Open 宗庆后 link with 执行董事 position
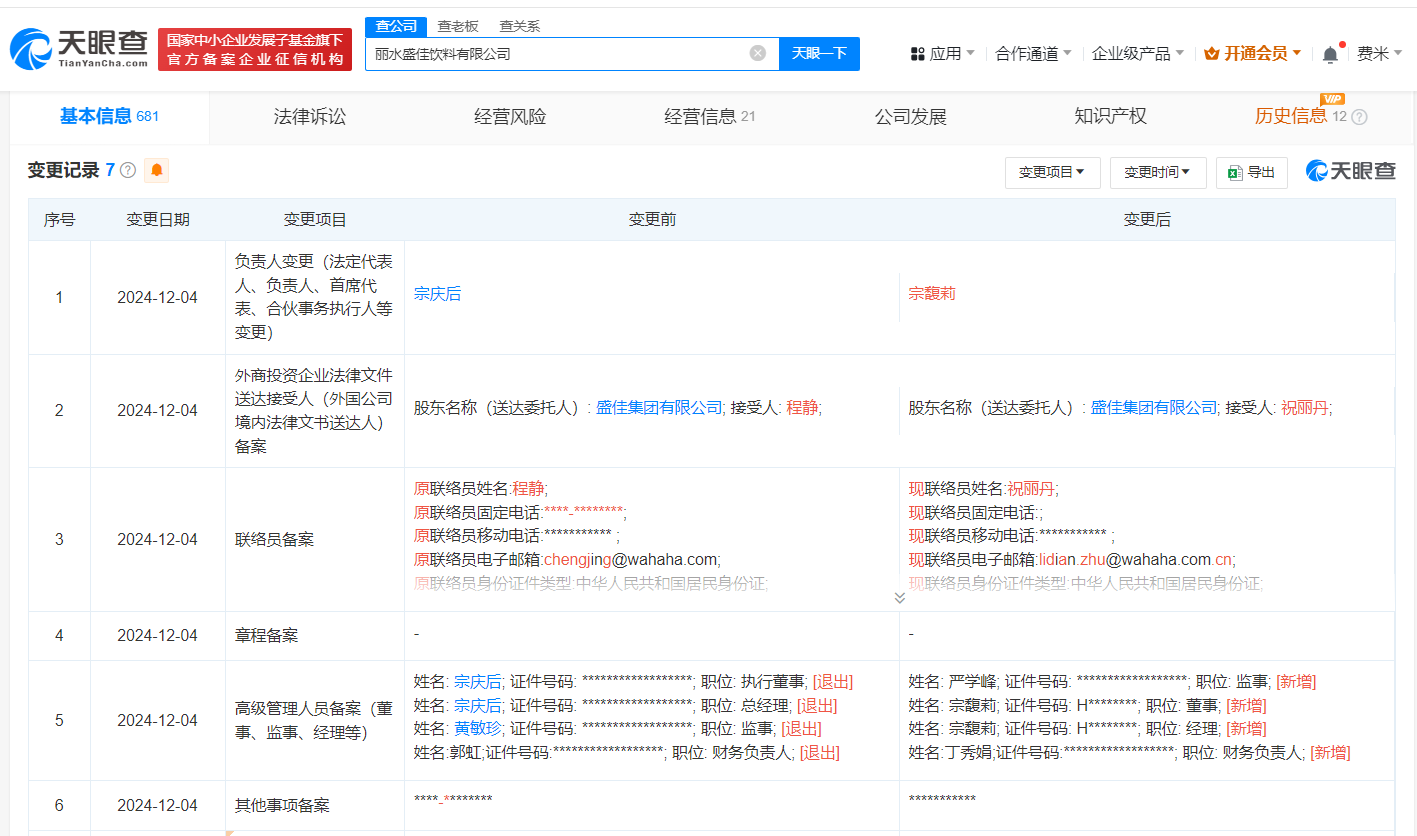The height and width of the screenshot is (836, 1417). 477,682
